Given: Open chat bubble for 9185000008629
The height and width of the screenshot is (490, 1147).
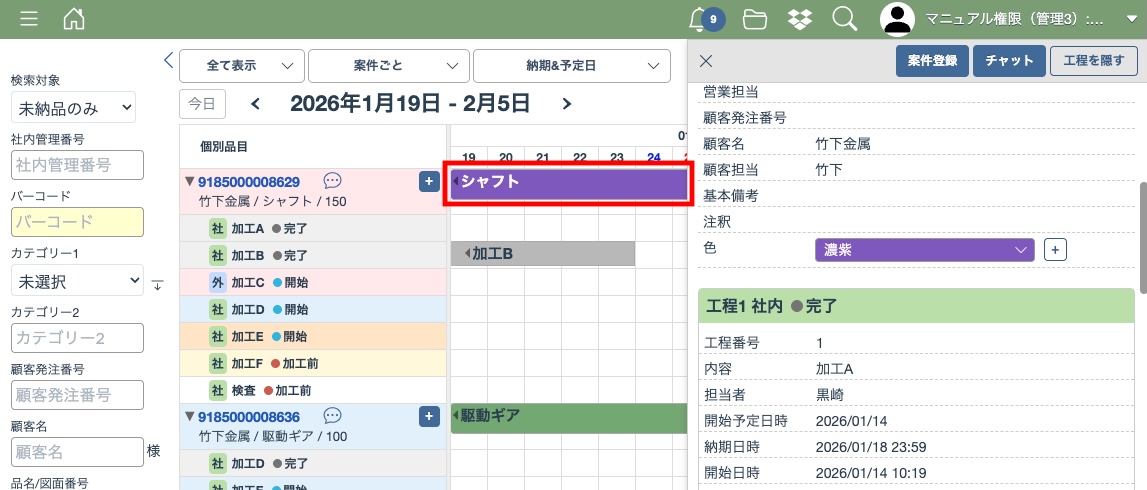Looking at the screenshot, I should click(333, 181).
